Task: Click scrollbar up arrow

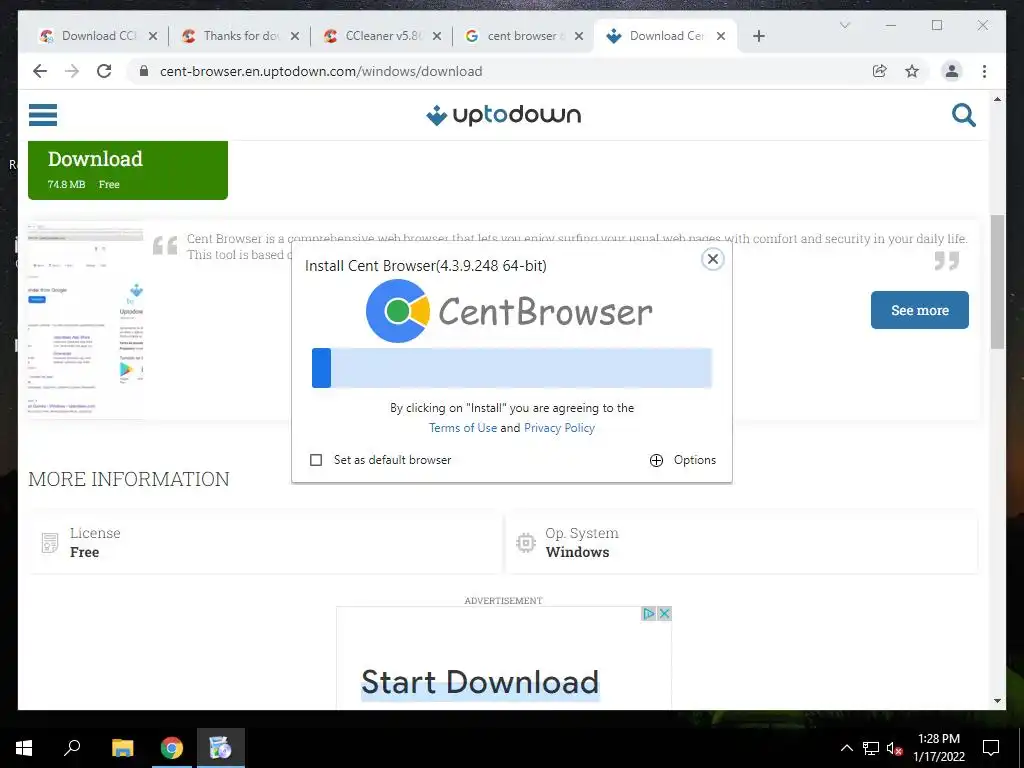Action: (997, 99)
